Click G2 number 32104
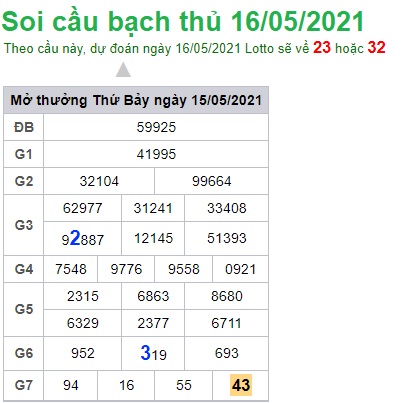The image size is (403, 403). click(99, 181)
